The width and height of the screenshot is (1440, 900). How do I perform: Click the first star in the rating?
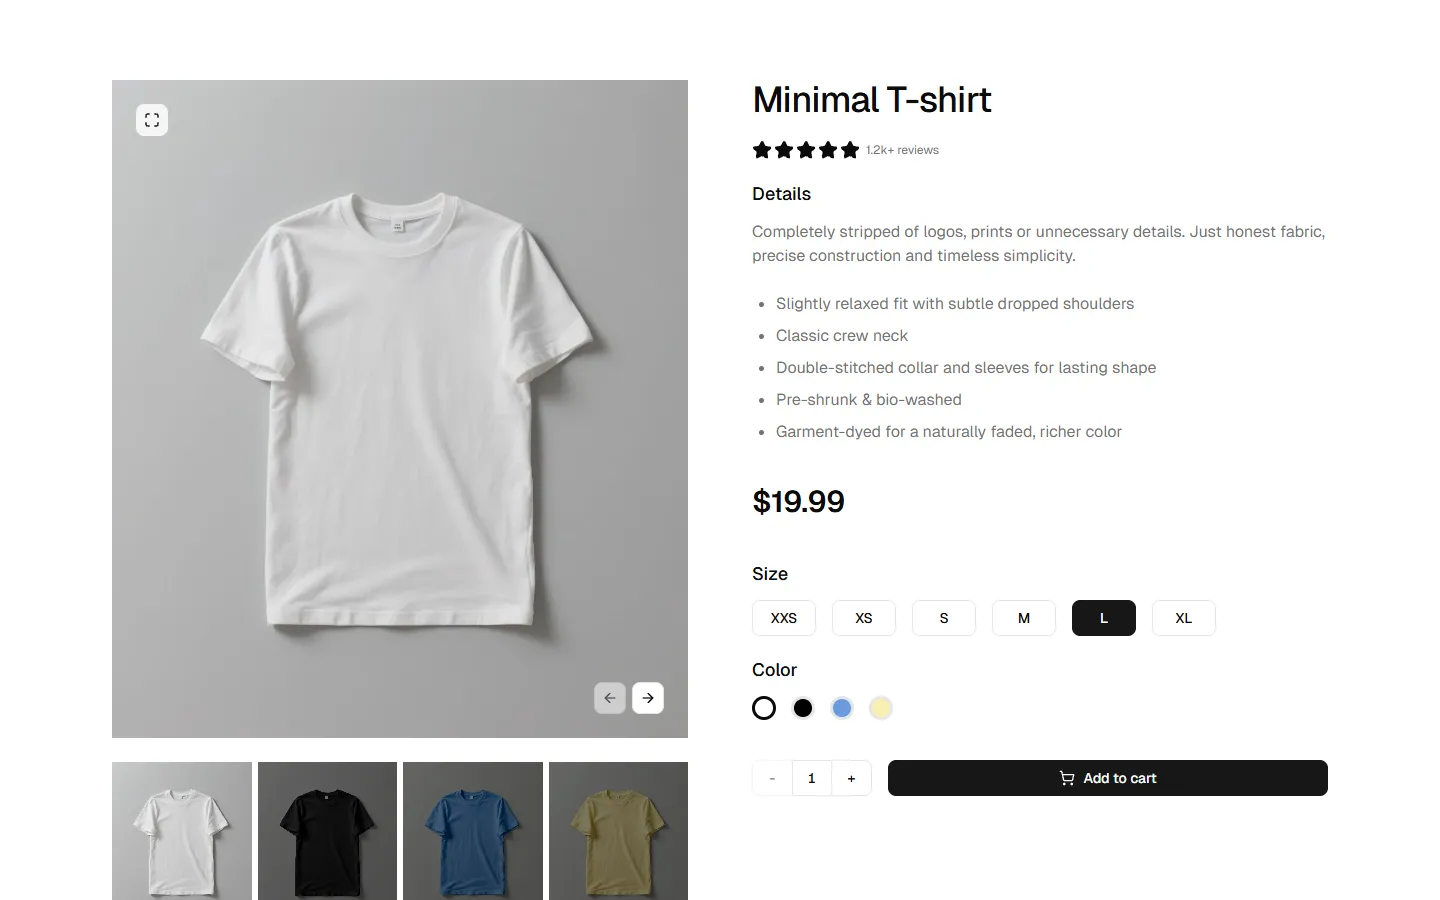(761, 149)
